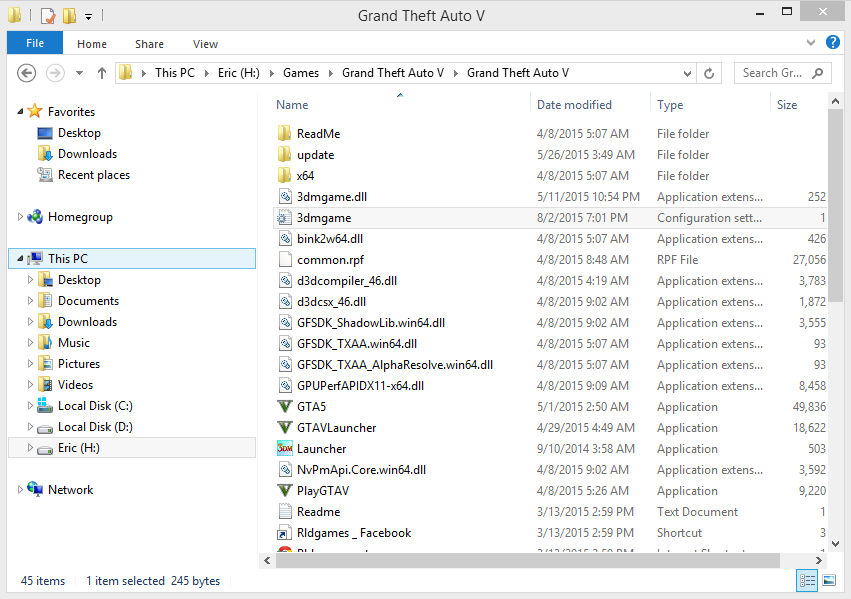Select Music in the navigation pane
The image size is (851, 599).
pyautogui.click(x=74, y=343)
